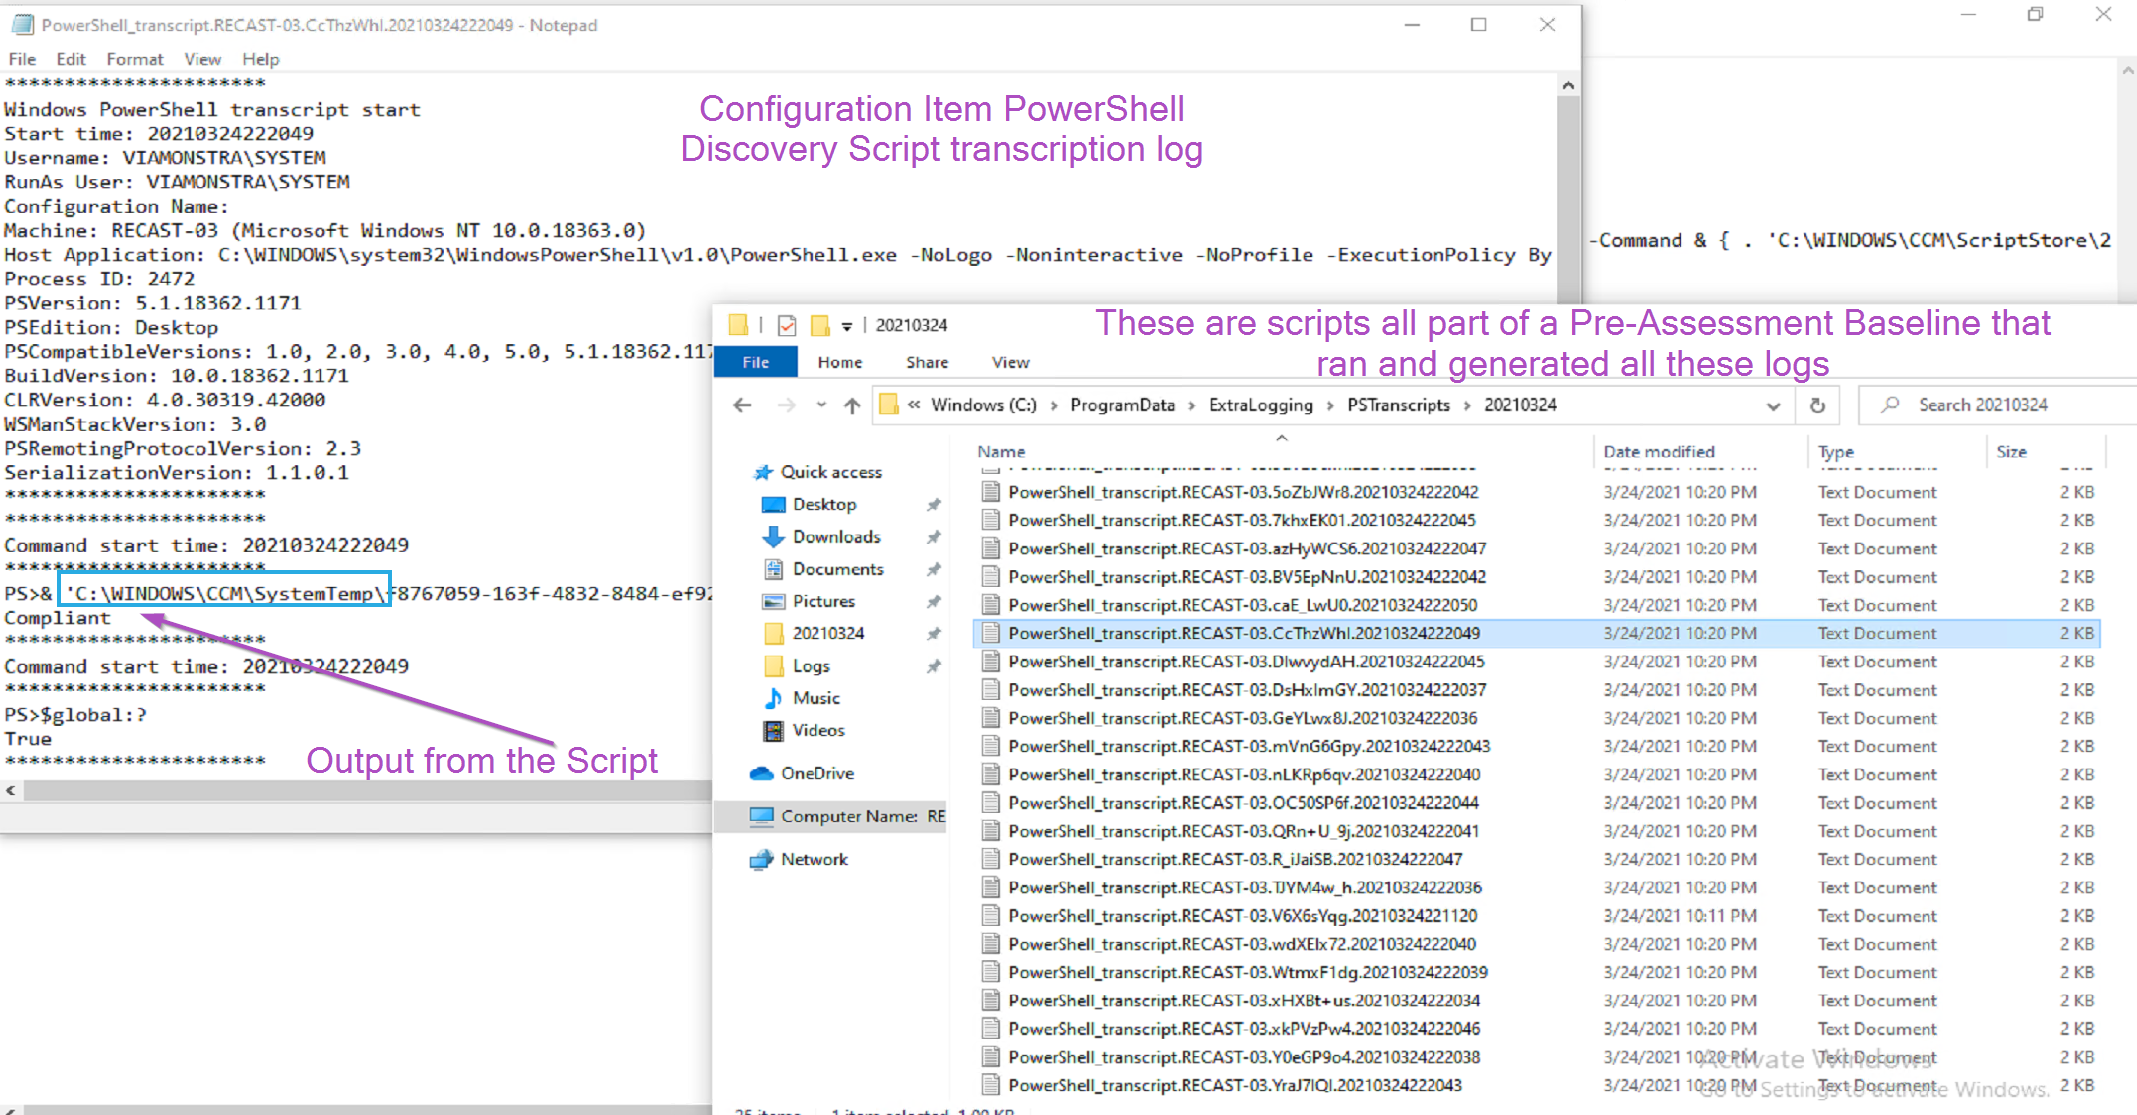The image size is (2137, 1115).
Task: Select the OneDrive navigation icon
Action: coord(762,773)
